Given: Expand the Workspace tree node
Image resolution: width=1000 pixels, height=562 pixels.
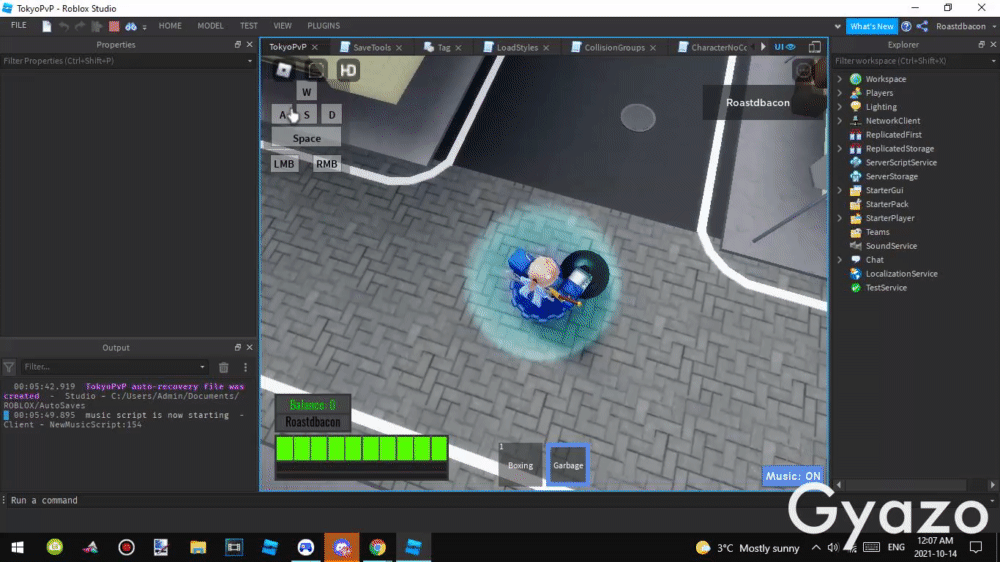Looking at the screenshot, I should click(x=840, y=79).
